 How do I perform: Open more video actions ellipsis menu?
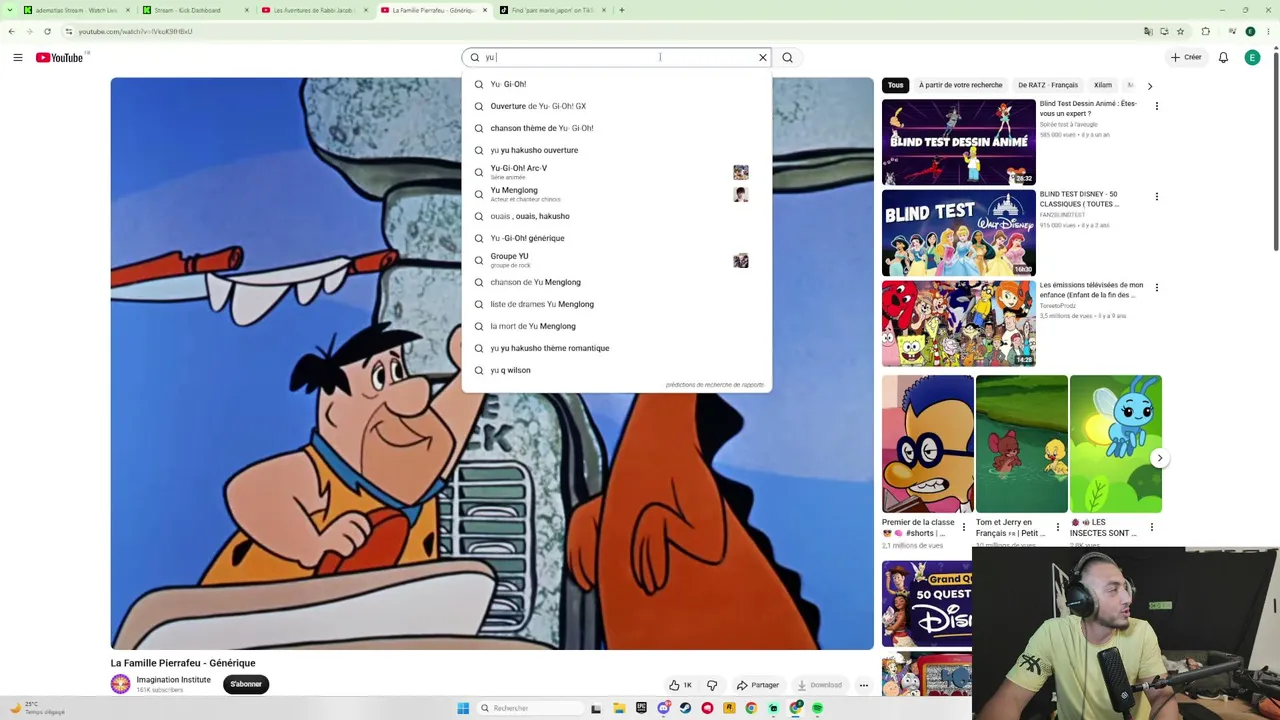click(864, 685)
